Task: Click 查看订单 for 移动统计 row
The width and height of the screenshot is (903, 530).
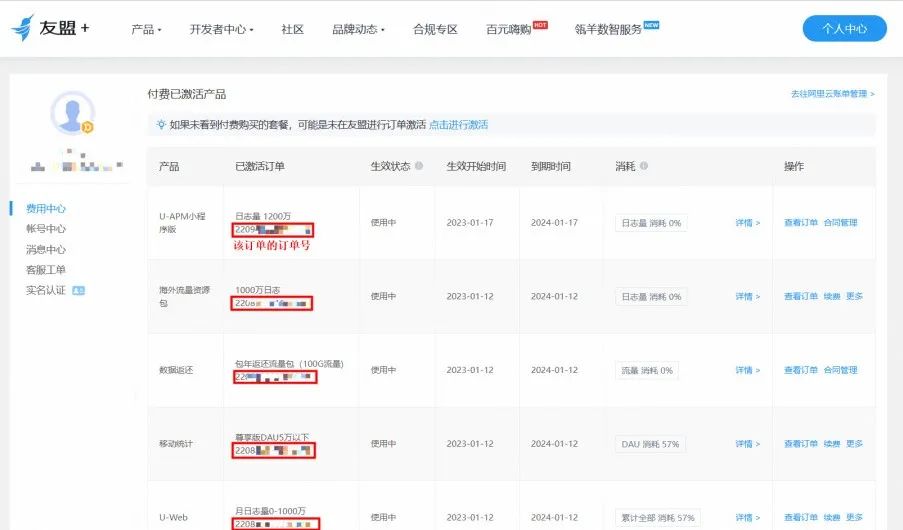Action: click(801, 444)
